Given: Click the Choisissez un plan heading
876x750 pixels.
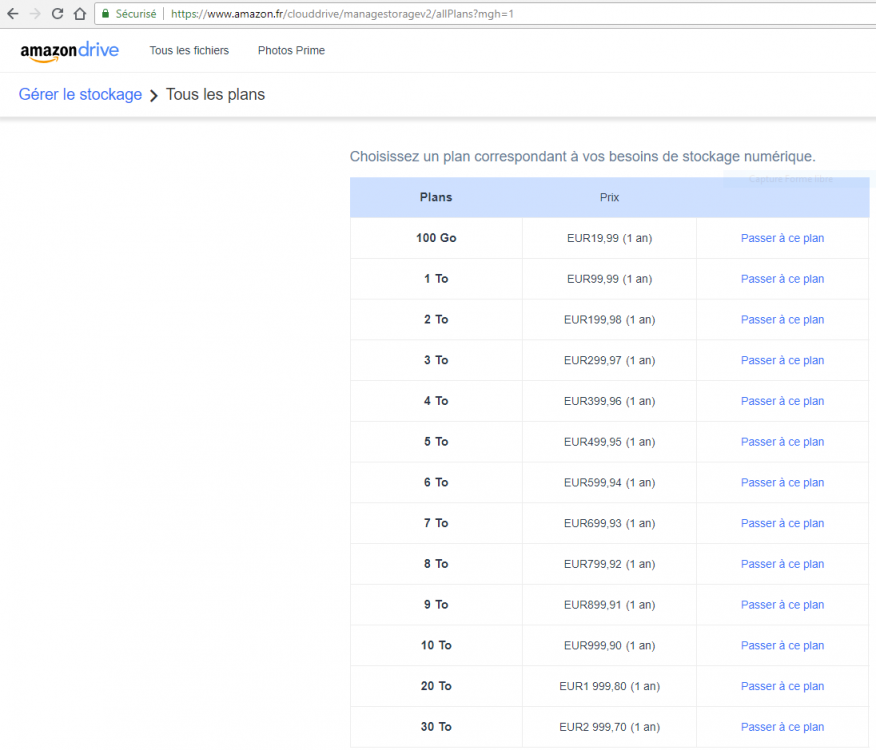Looking at the screenshot, I should (583, 156).
